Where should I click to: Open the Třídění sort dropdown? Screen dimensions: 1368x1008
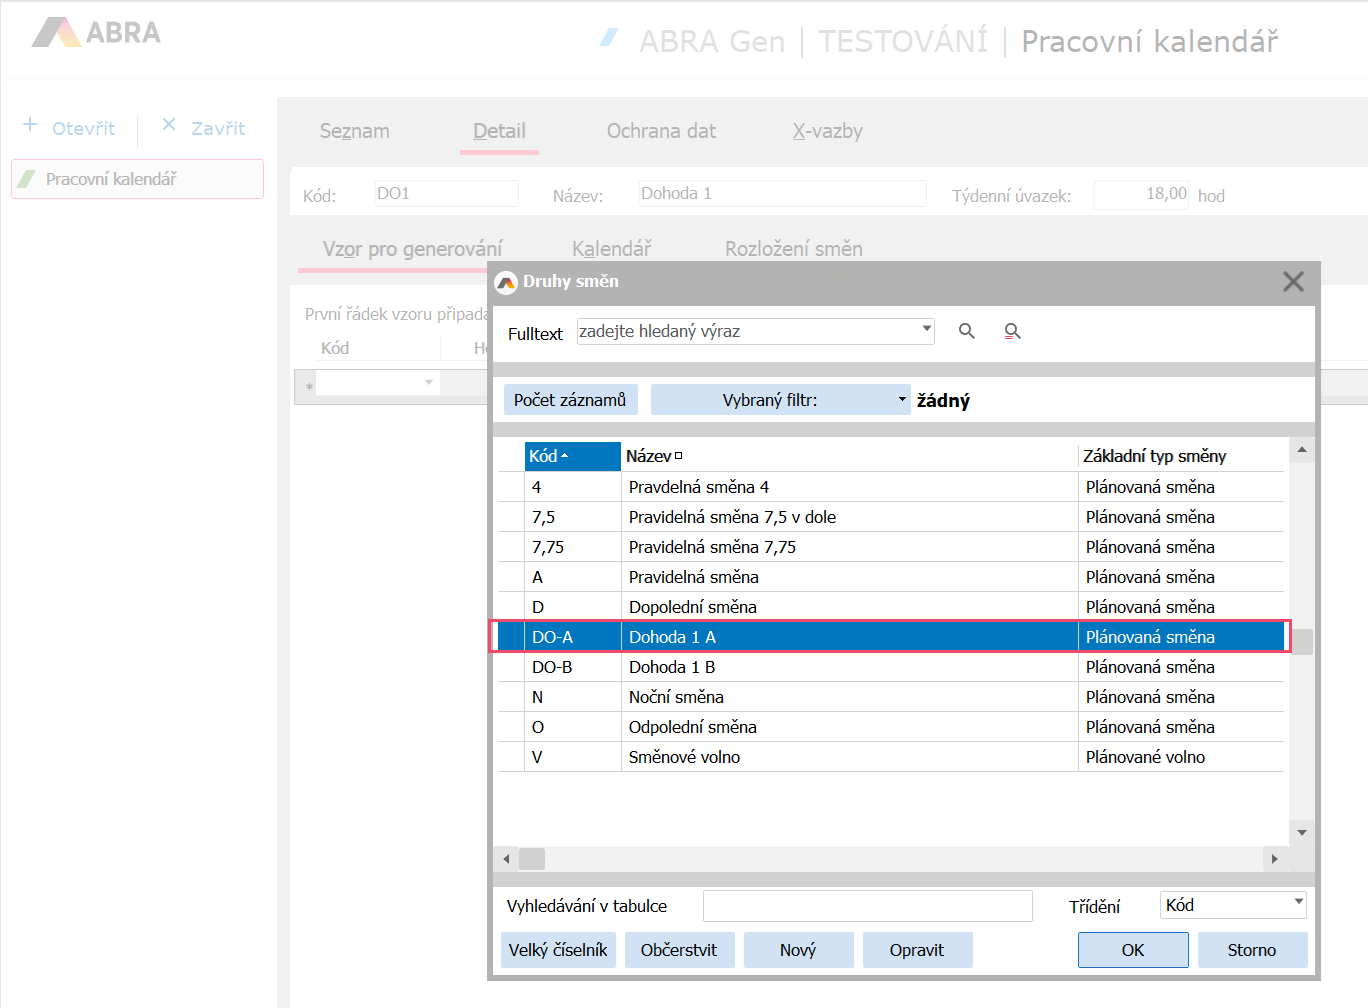pyautogui.click(x=1298, y=903)
